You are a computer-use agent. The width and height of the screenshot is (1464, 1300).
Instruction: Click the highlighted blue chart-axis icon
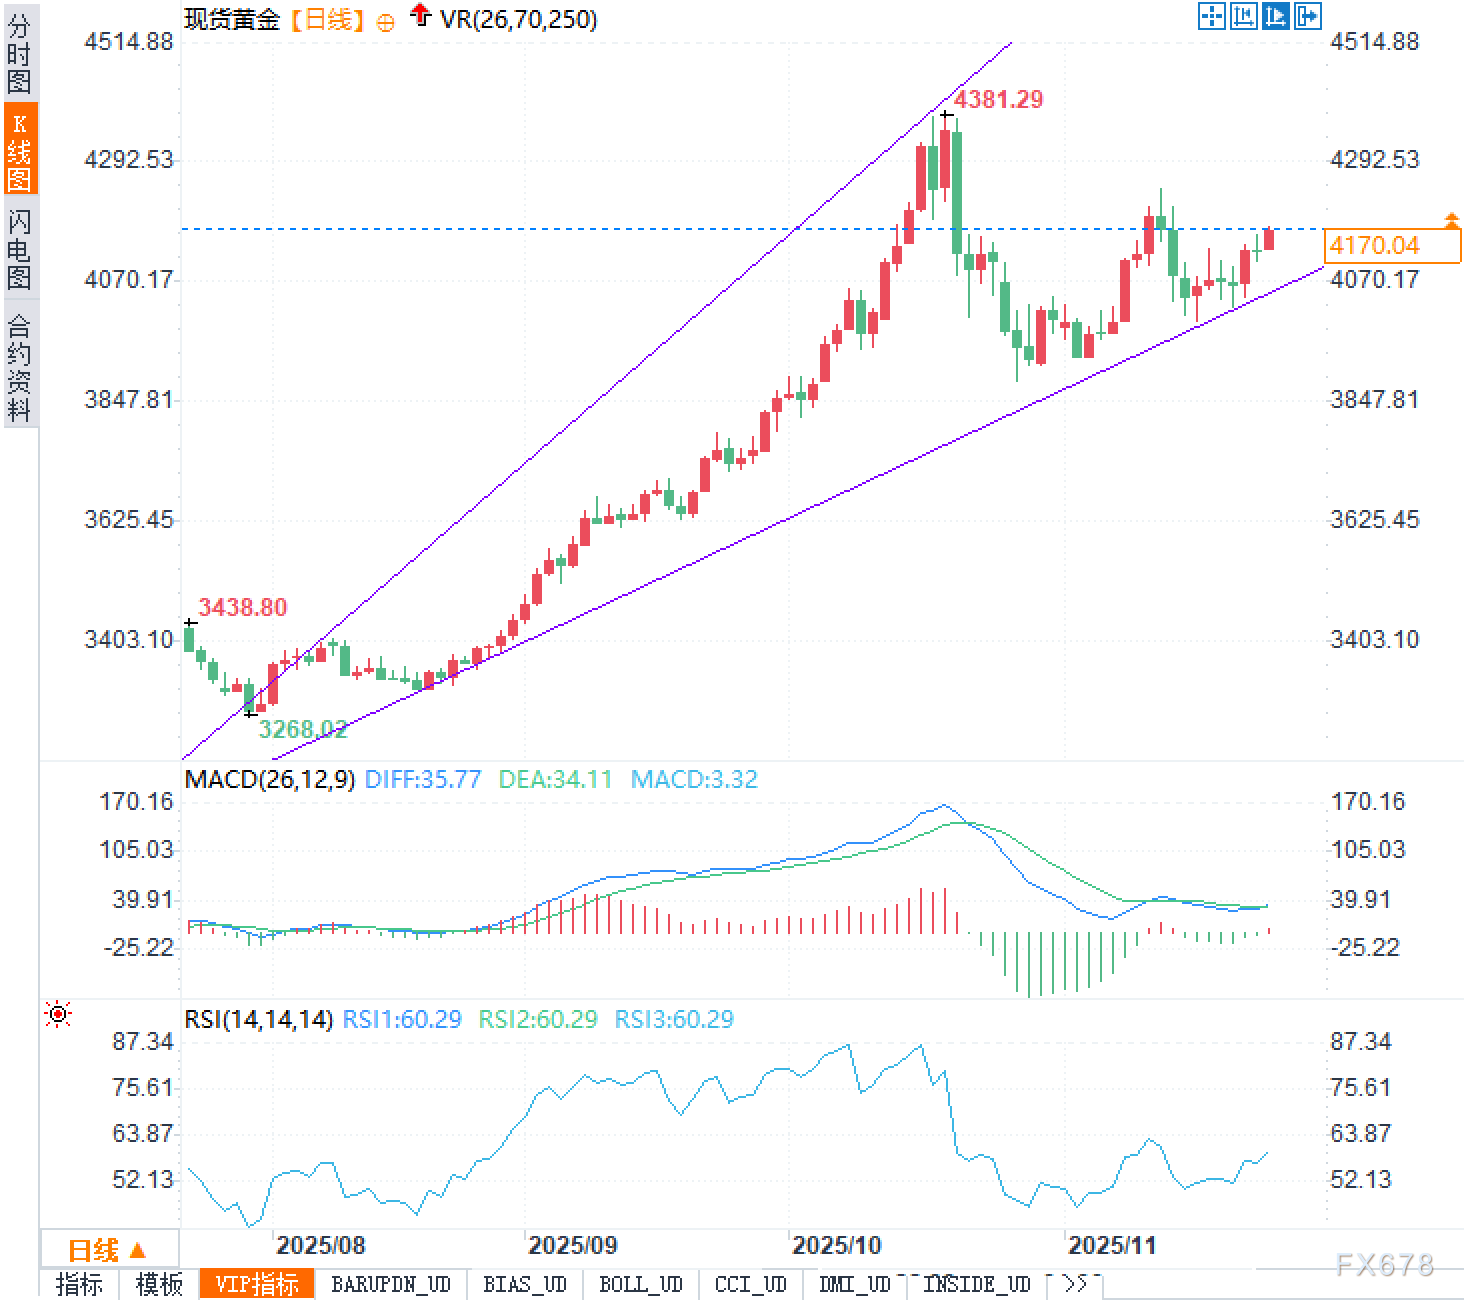pyautogui.click(x=1275, y=16)
